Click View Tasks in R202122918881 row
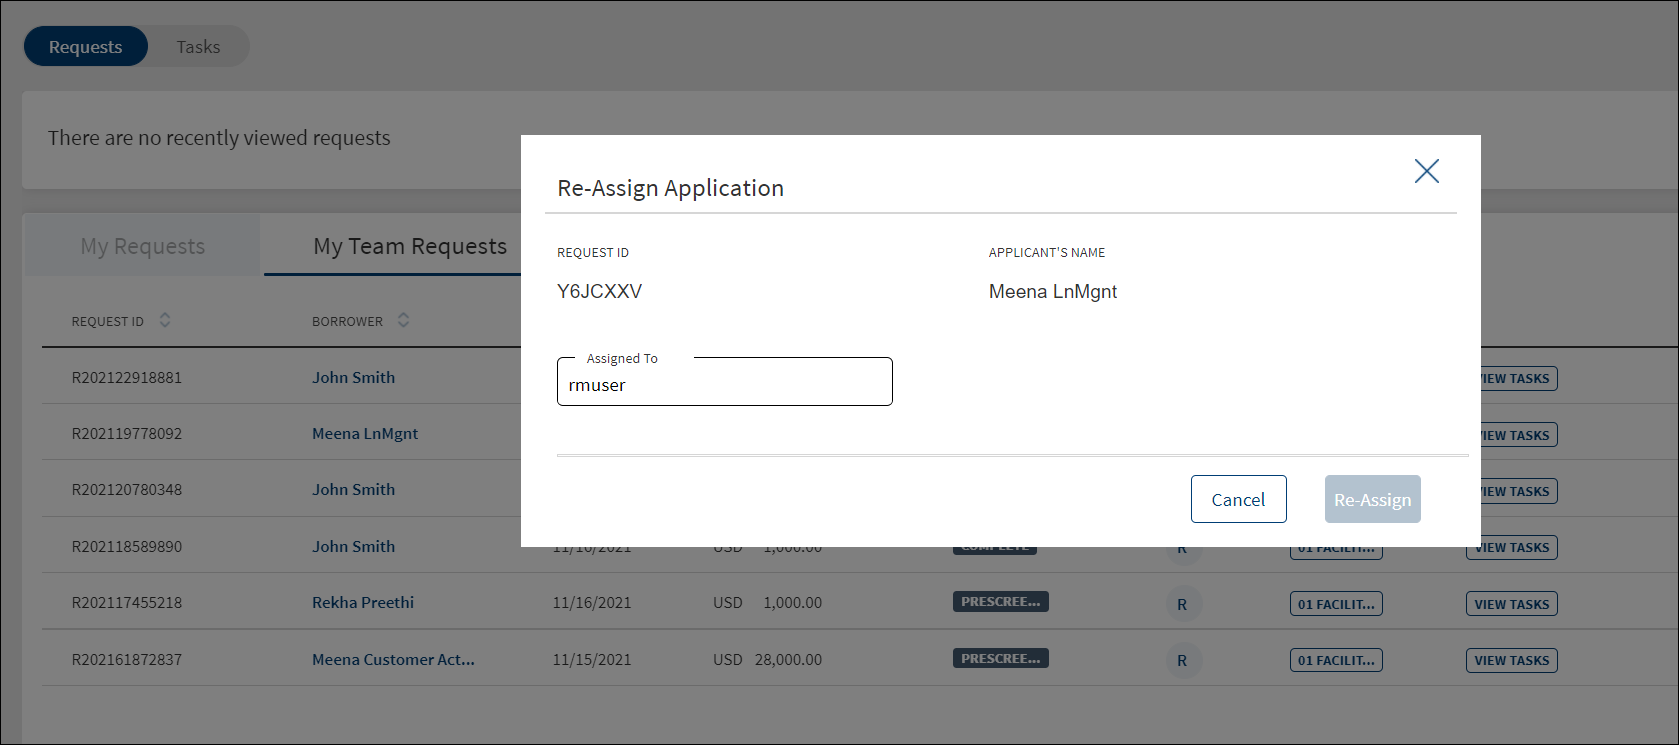The image size is (1679, 745). click(x=1519, y=379)
